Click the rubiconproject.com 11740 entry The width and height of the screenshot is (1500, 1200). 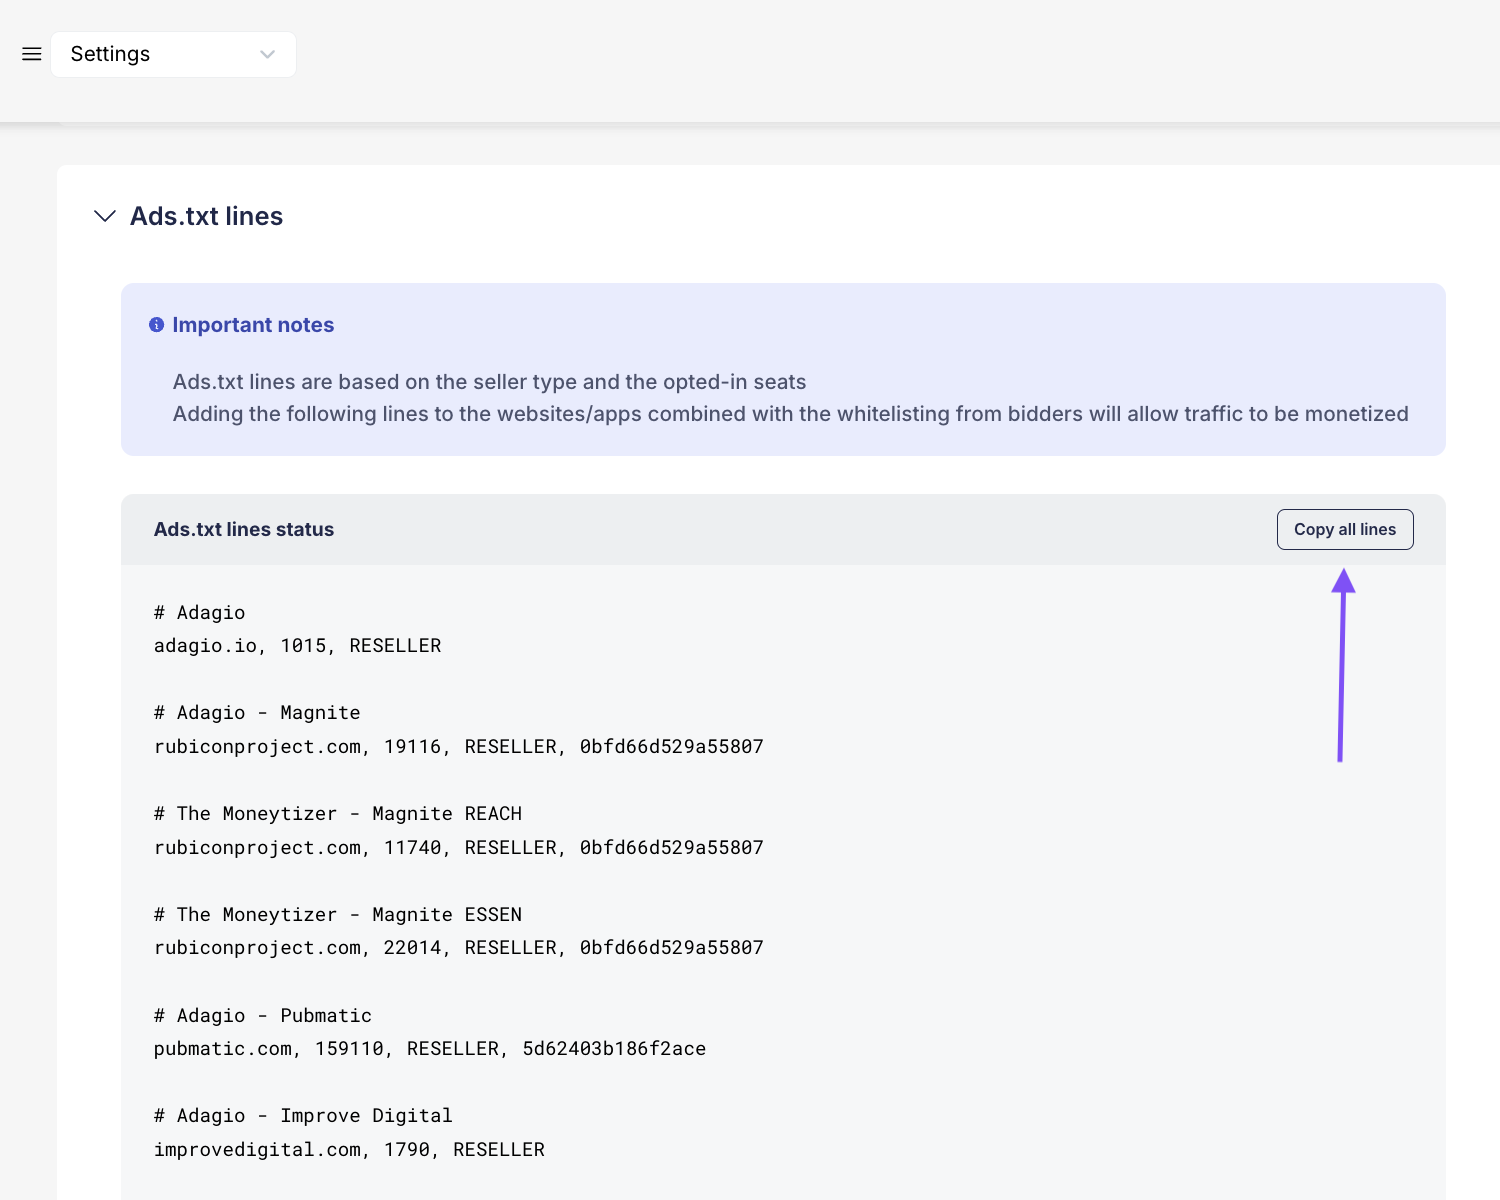[458, 848]
